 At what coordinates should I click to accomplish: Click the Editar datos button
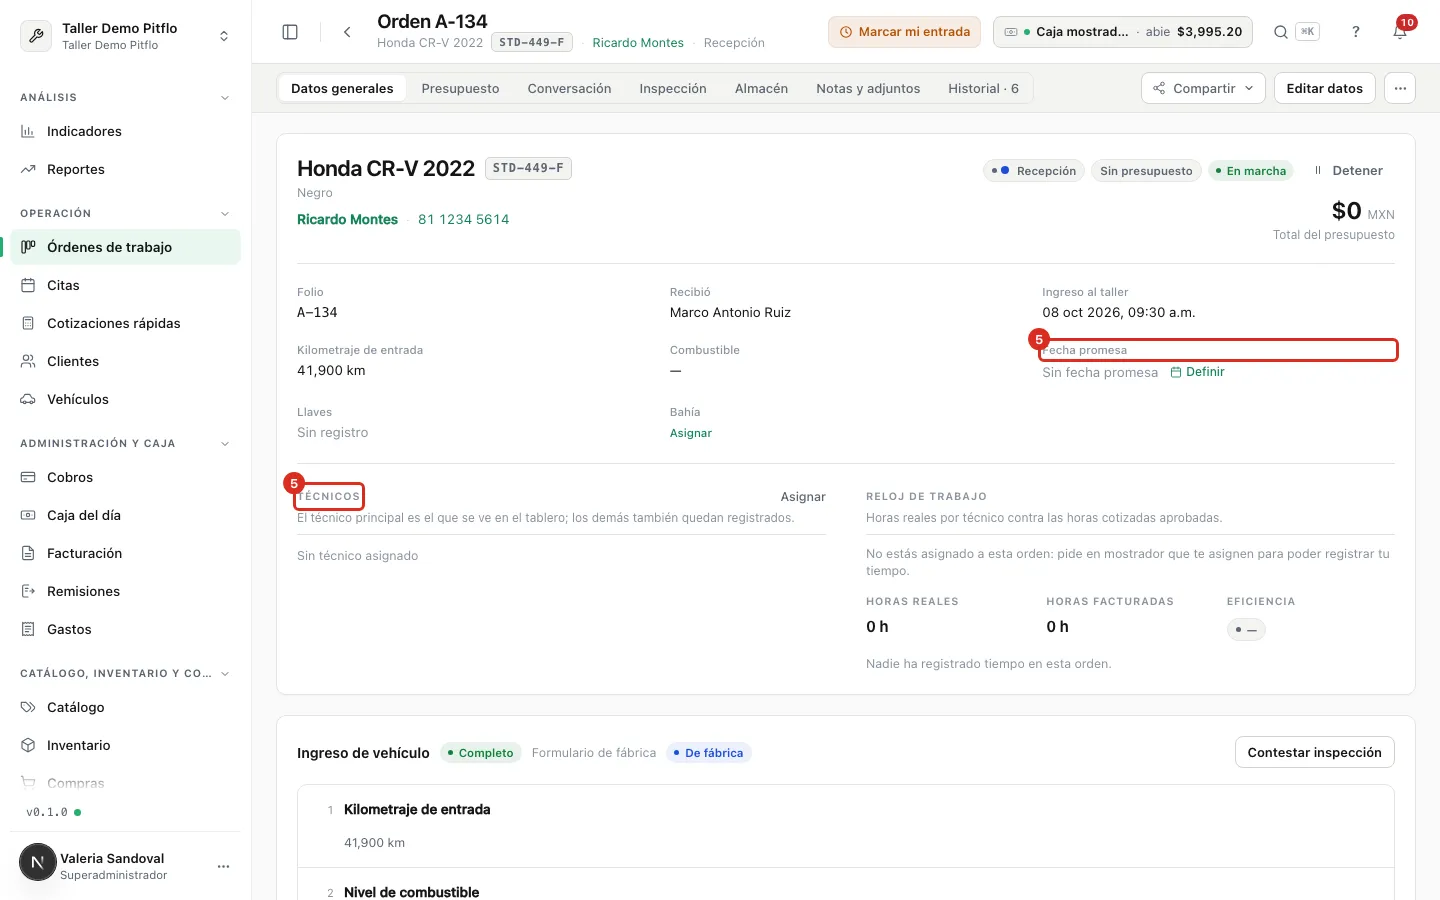pos(1324,88)
